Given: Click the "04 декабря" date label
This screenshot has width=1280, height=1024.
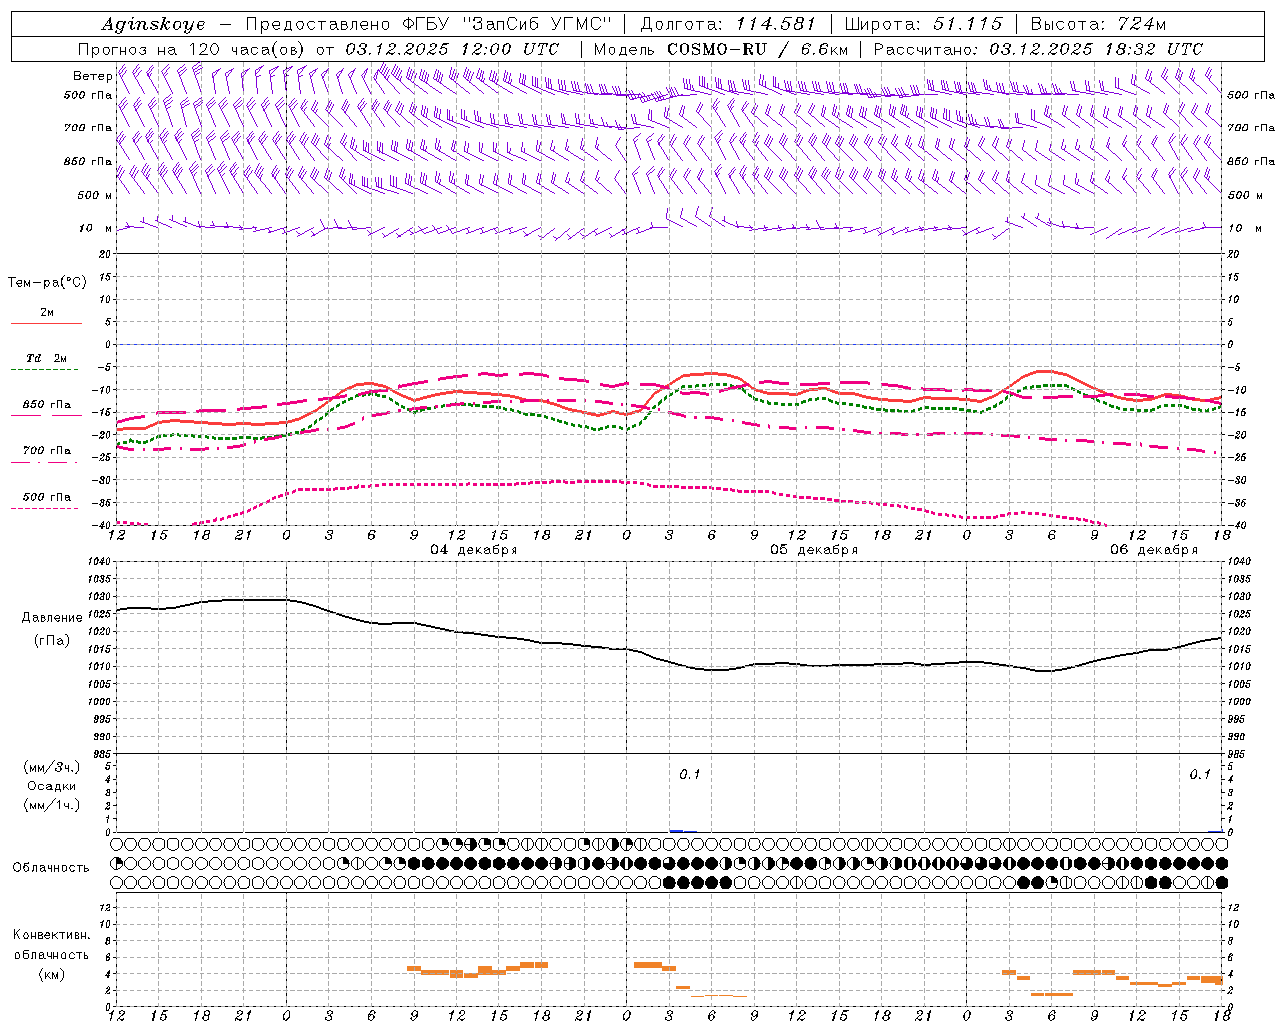Looking at the screenshot, I should pos(473,550).
